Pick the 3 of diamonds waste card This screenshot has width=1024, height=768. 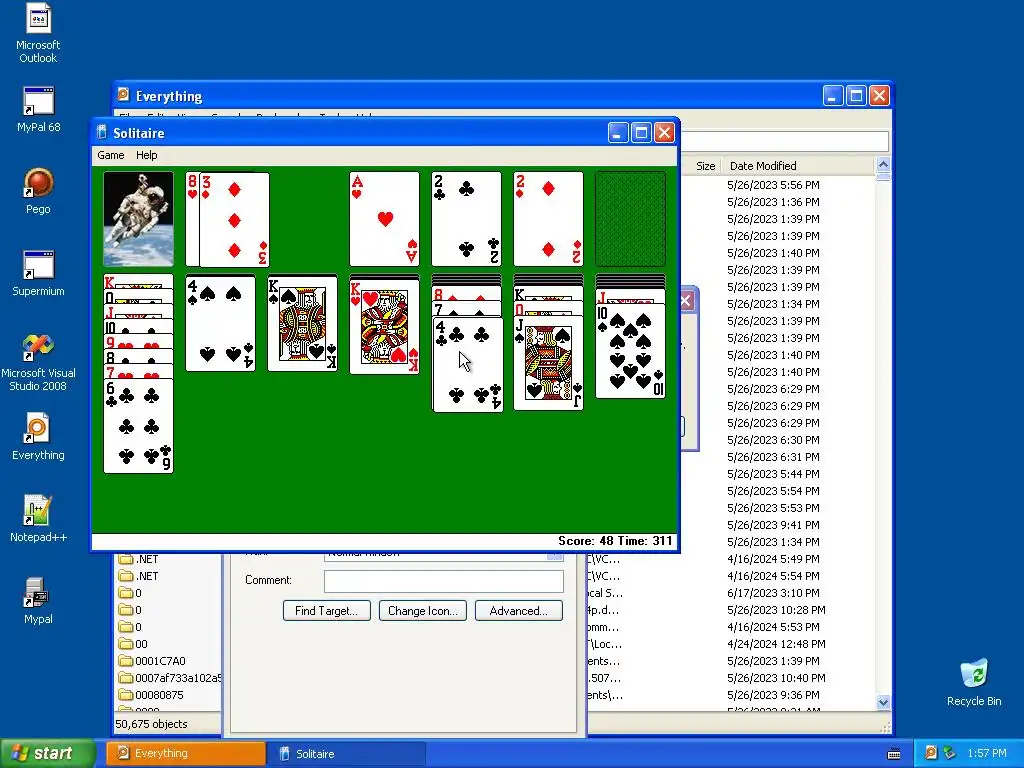tap(234, 219)
